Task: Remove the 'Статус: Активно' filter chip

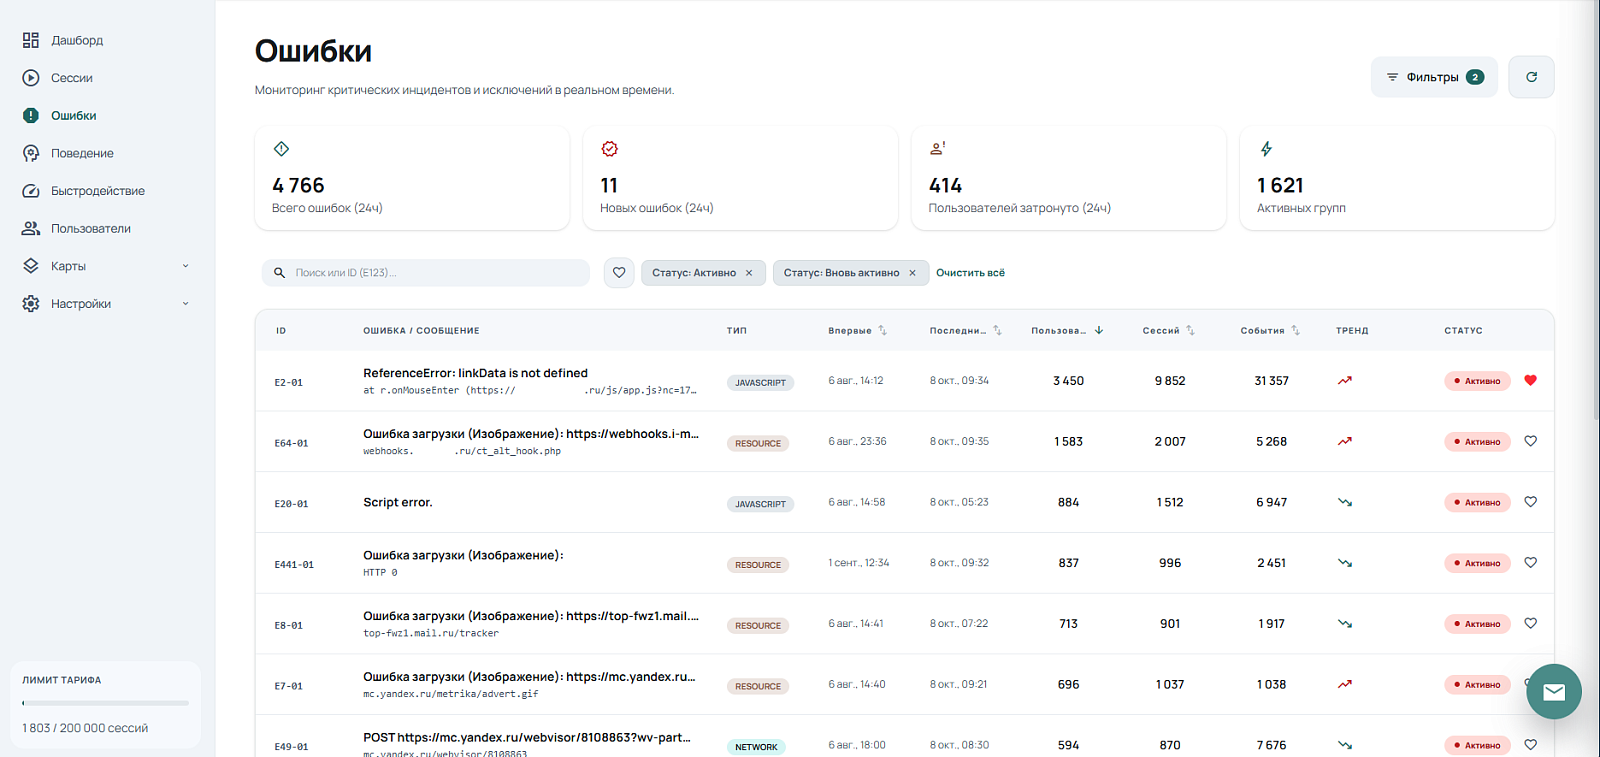Action: coord(749,273)
